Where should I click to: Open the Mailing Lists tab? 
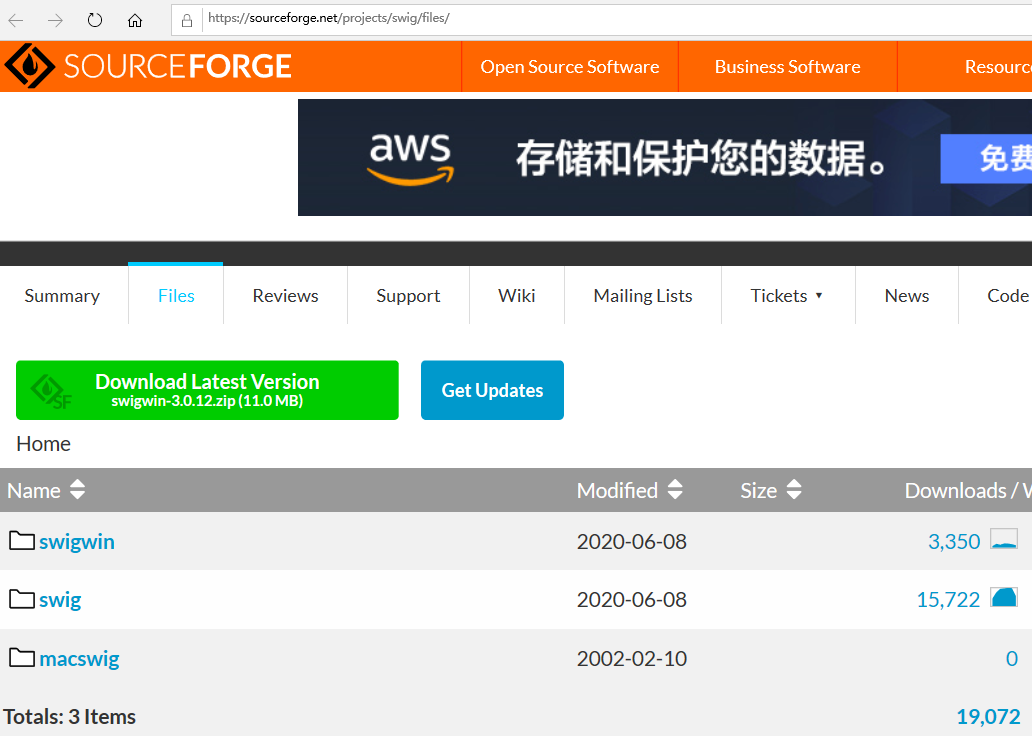coord(643,296)
